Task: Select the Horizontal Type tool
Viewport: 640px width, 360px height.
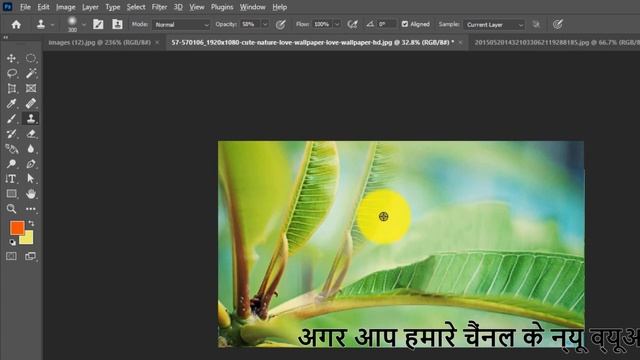Action: (11, 179)
